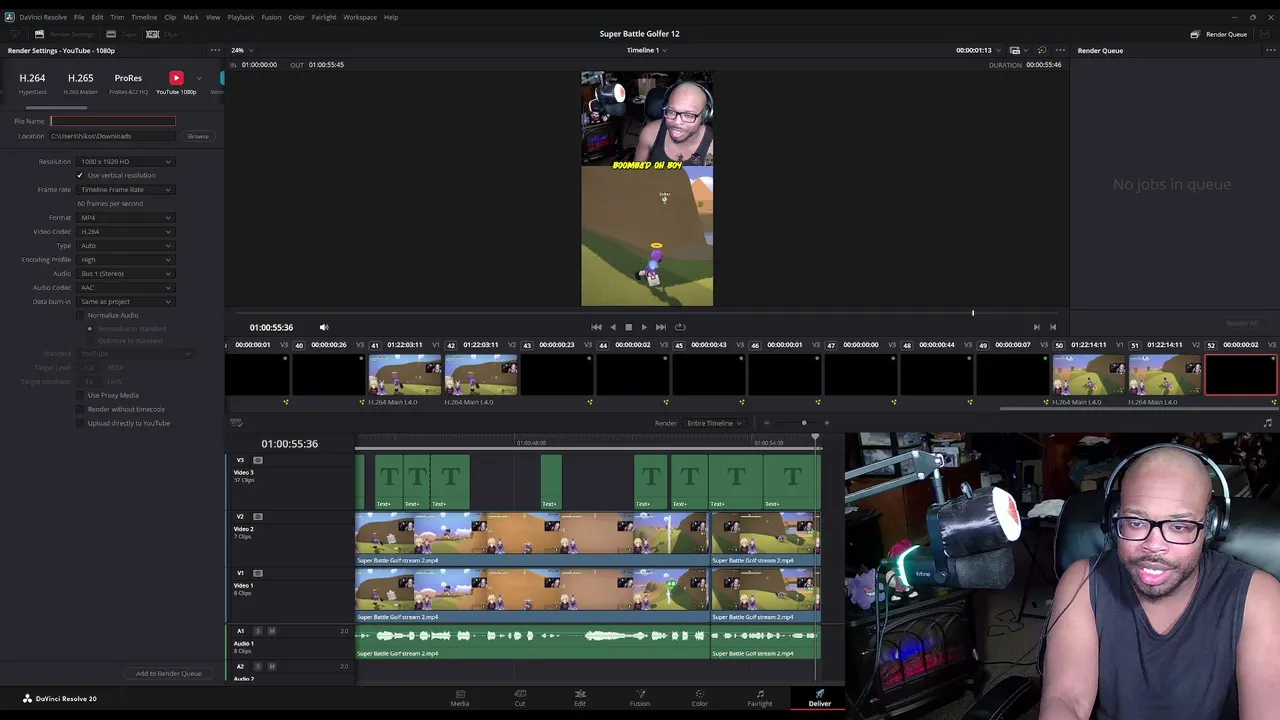Open viewer zoom 24% dropdown
This screenshot has height=720, width=1280.
242,50
